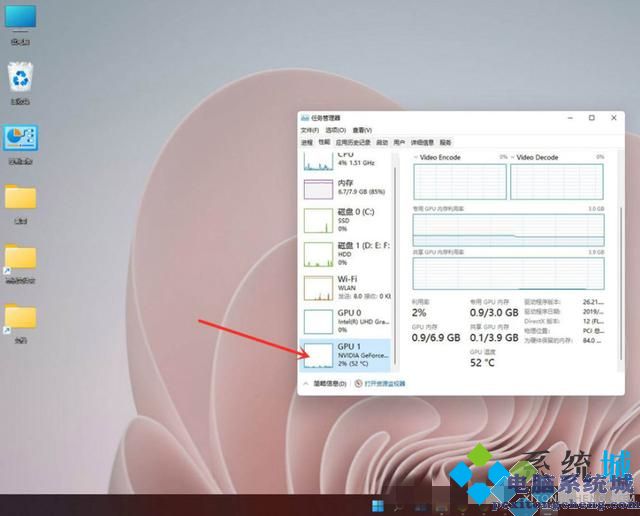Click the search icon on the taskbar
Image resolution: width=640 pixels, height=516 pixels.
tap(398, 507)
